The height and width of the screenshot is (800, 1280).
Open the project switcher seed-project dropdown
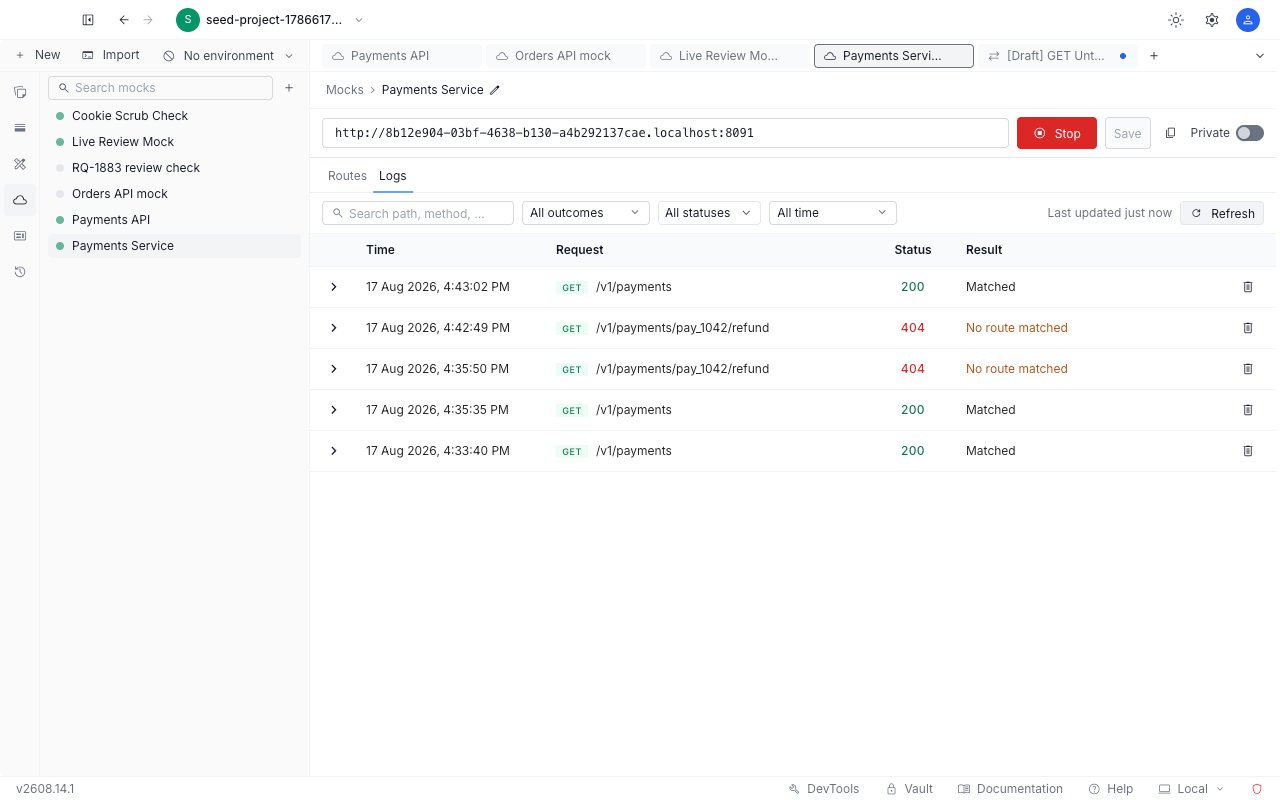pyautogui.click(x=270, y=20)
